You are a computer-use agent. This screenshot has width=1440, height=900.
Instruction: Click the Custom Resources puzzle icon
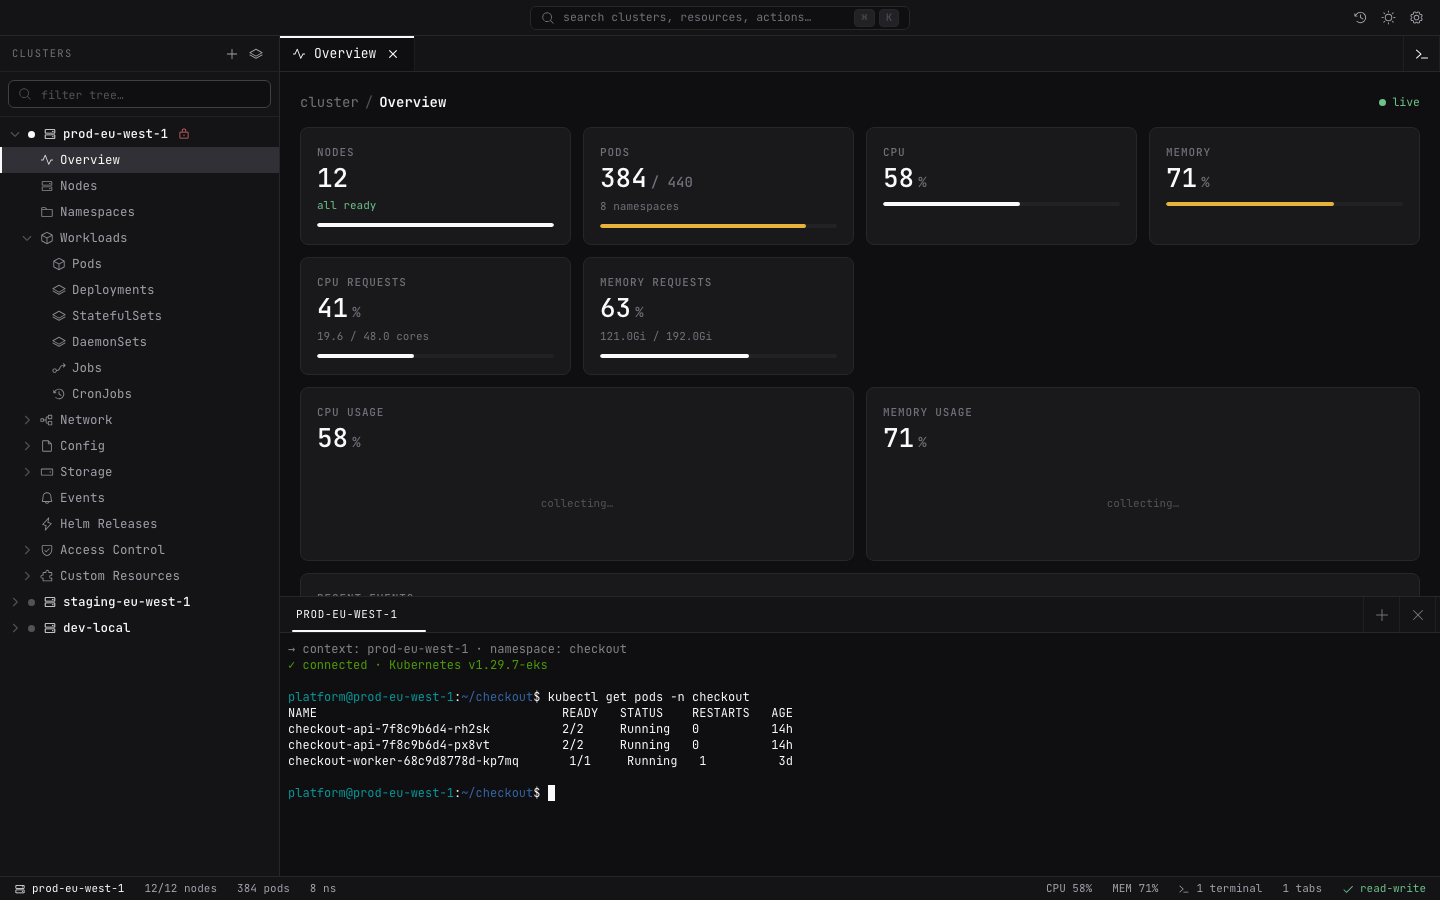pyautogui.click(x=47, y=576)
